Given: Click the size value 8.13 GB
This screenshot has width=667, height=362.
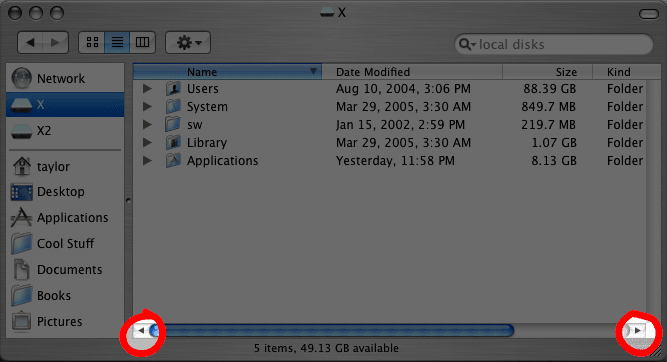Looking at the screenshot, I should pos(554,161).
